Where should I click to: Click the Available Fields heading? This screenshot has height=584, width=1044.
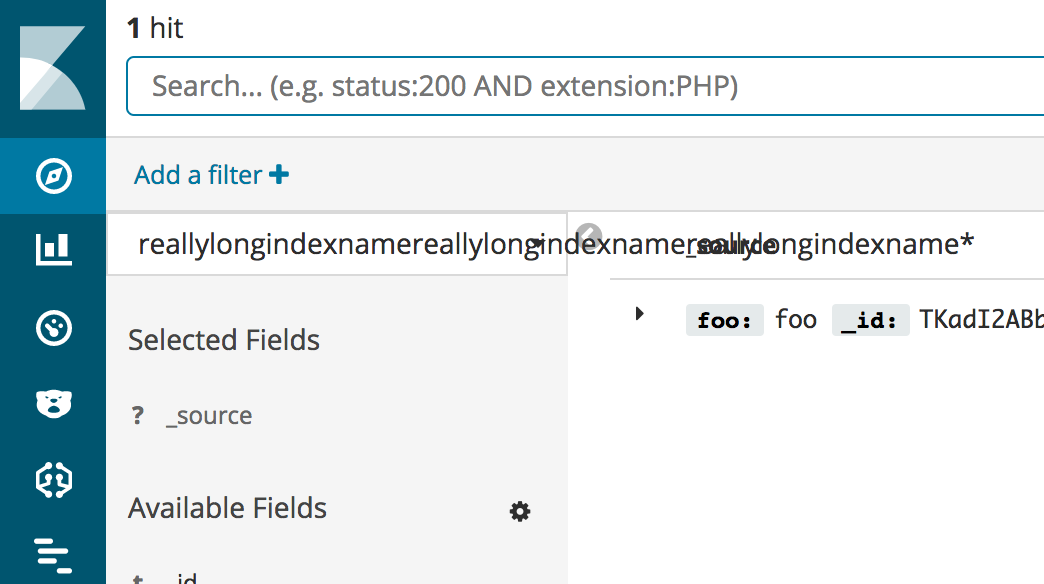(x=227, y=508)
